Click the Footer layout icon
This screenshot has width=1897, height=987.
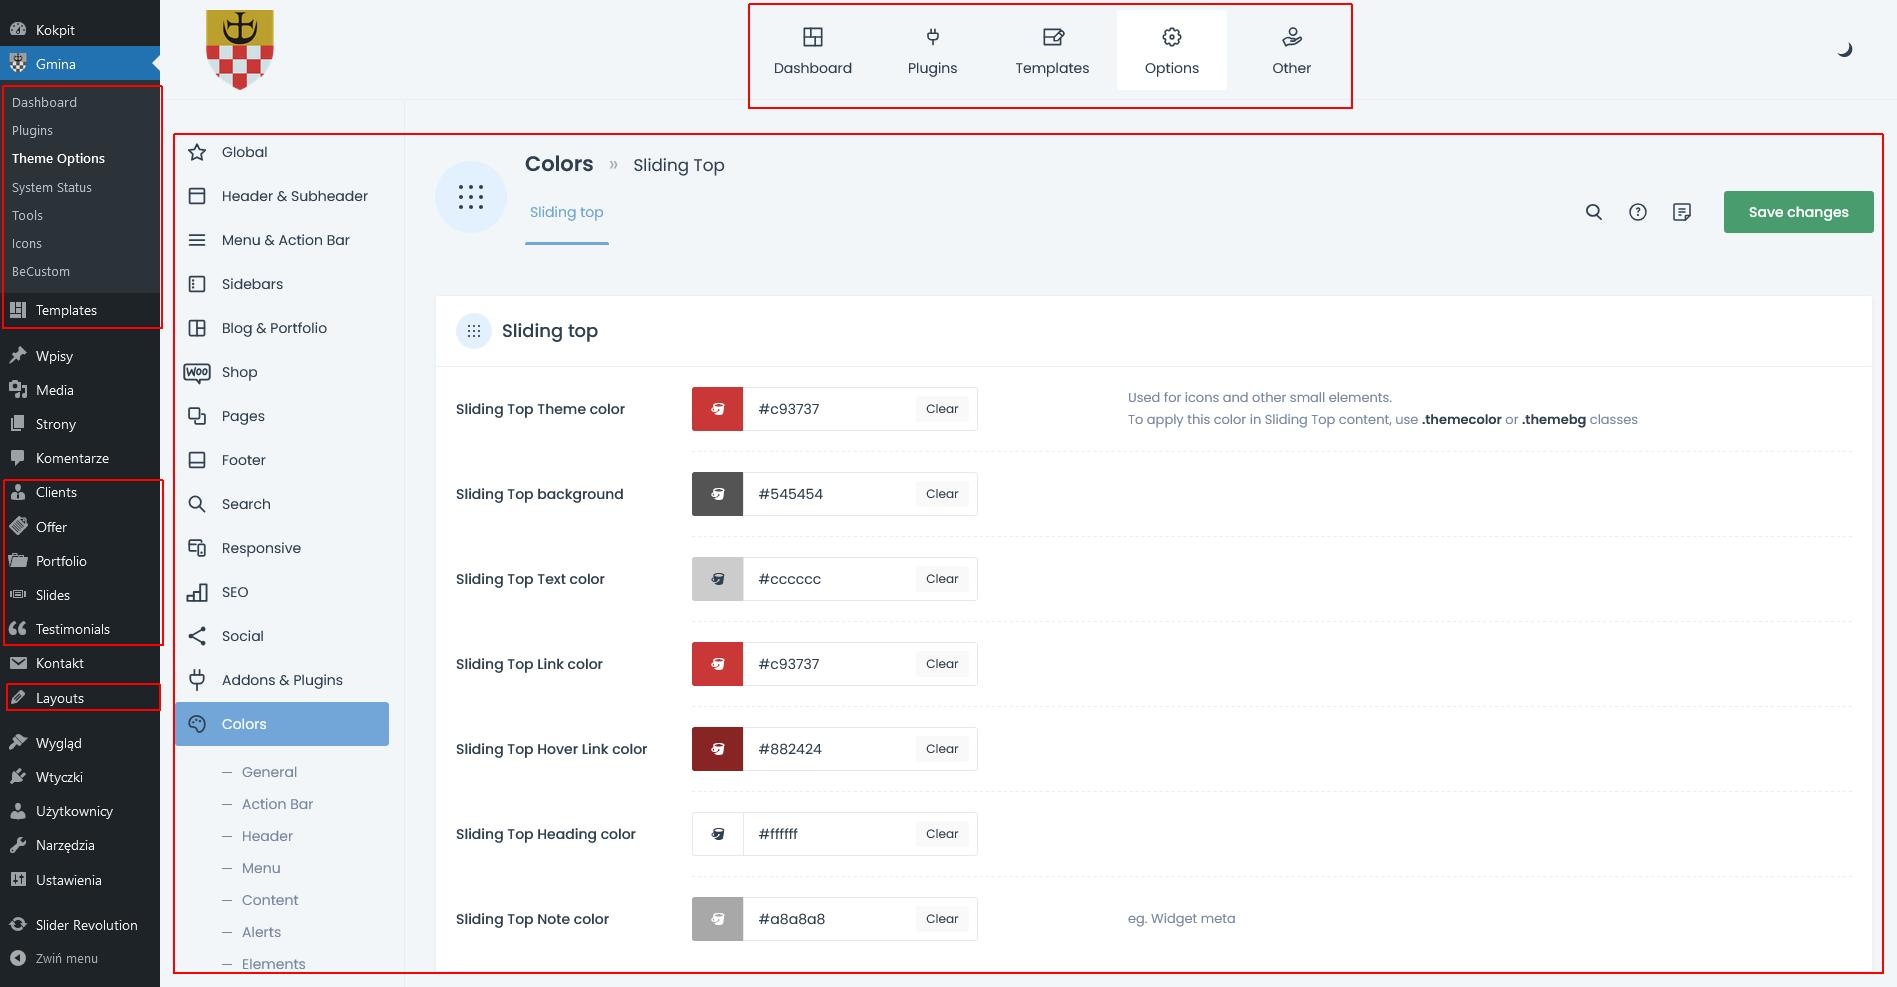[197, 460]
